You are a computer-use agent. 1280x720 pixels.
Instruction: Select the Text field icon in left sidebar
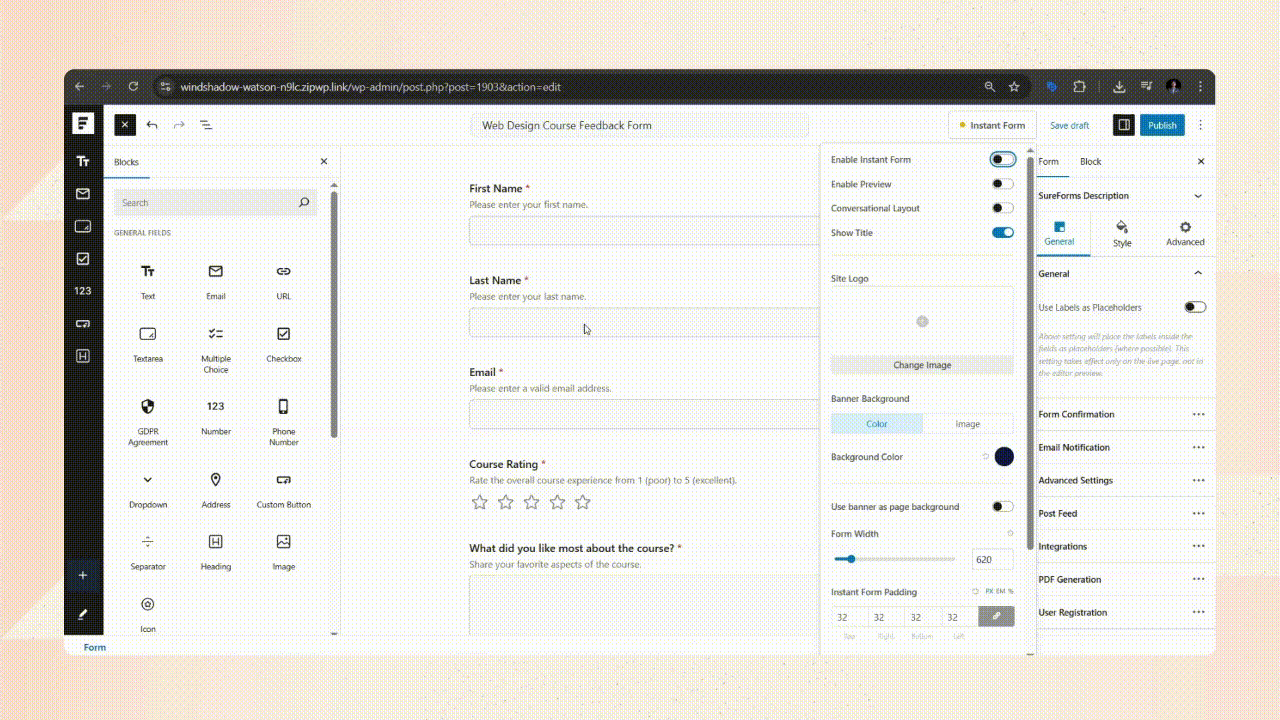pos(83,161)
